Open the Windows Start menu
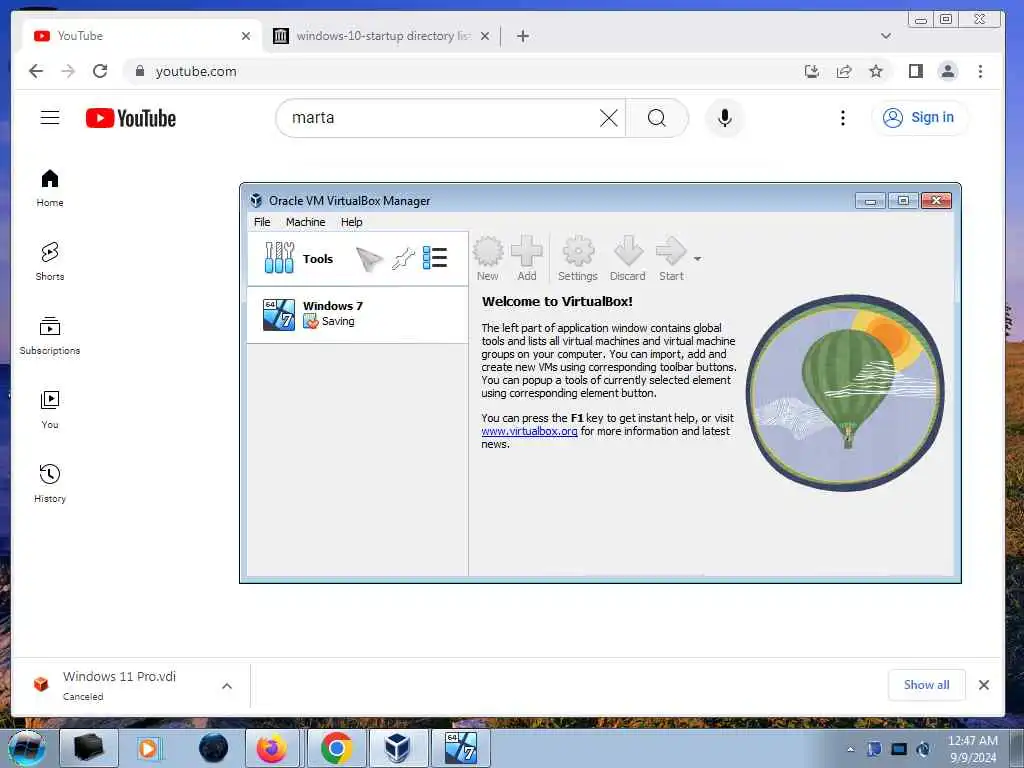Viewport: 1024px width, 768px height. (27, 748)
